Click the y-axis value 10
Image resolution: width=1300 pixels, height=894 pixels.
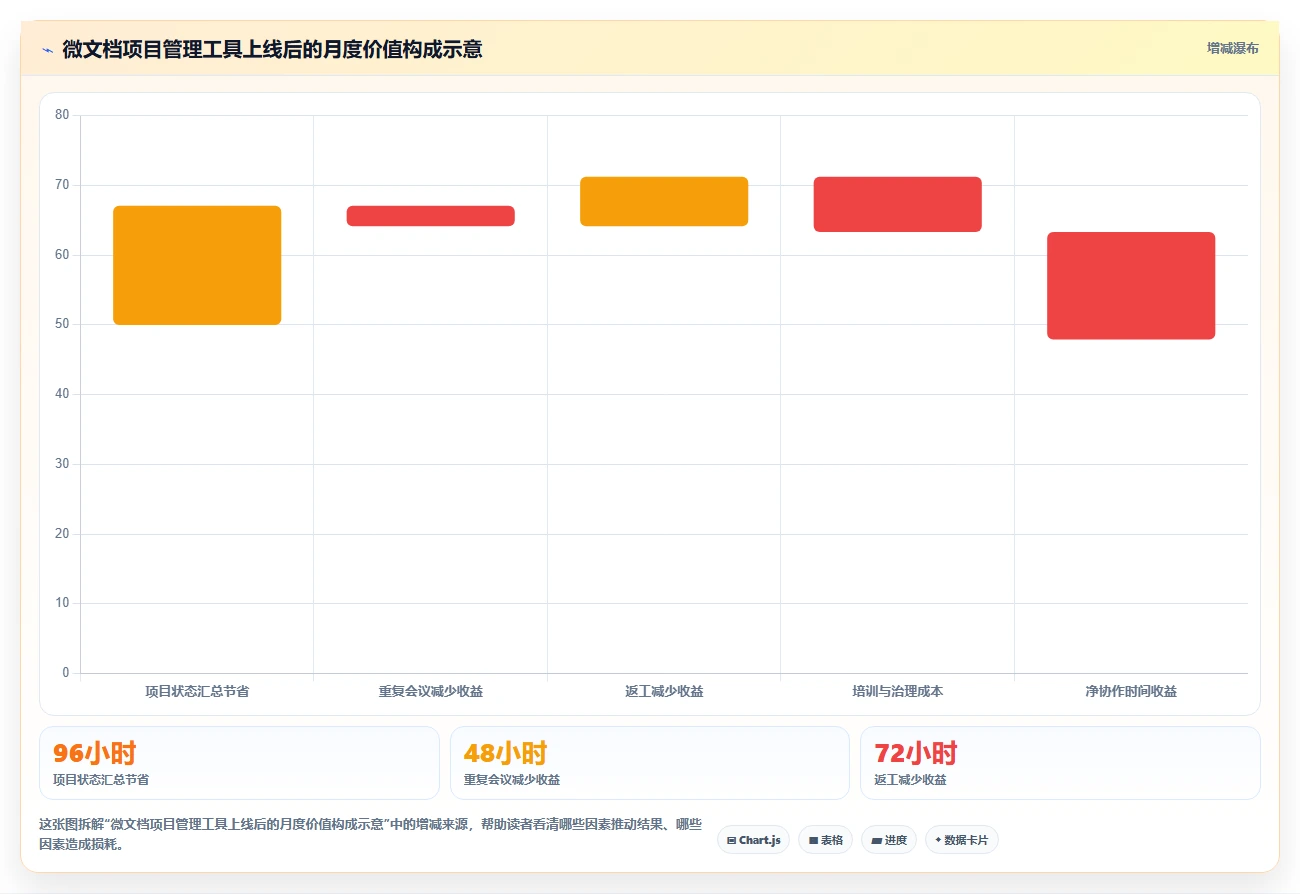(62, 603)
